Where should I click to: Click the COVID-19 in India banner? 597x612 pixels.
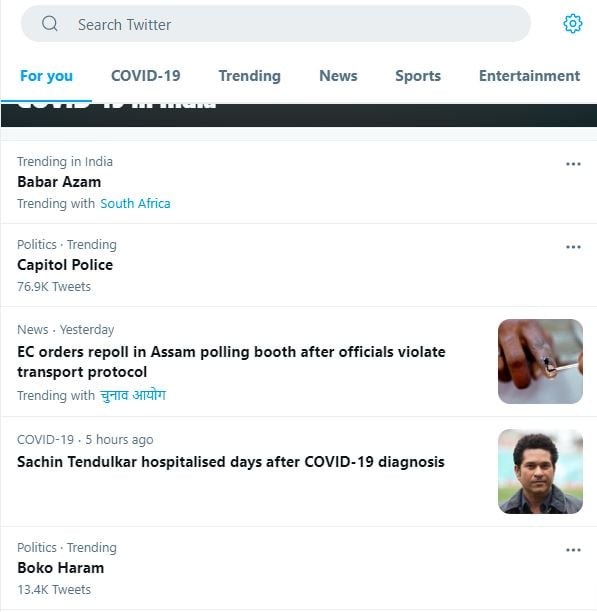[298, 115]
